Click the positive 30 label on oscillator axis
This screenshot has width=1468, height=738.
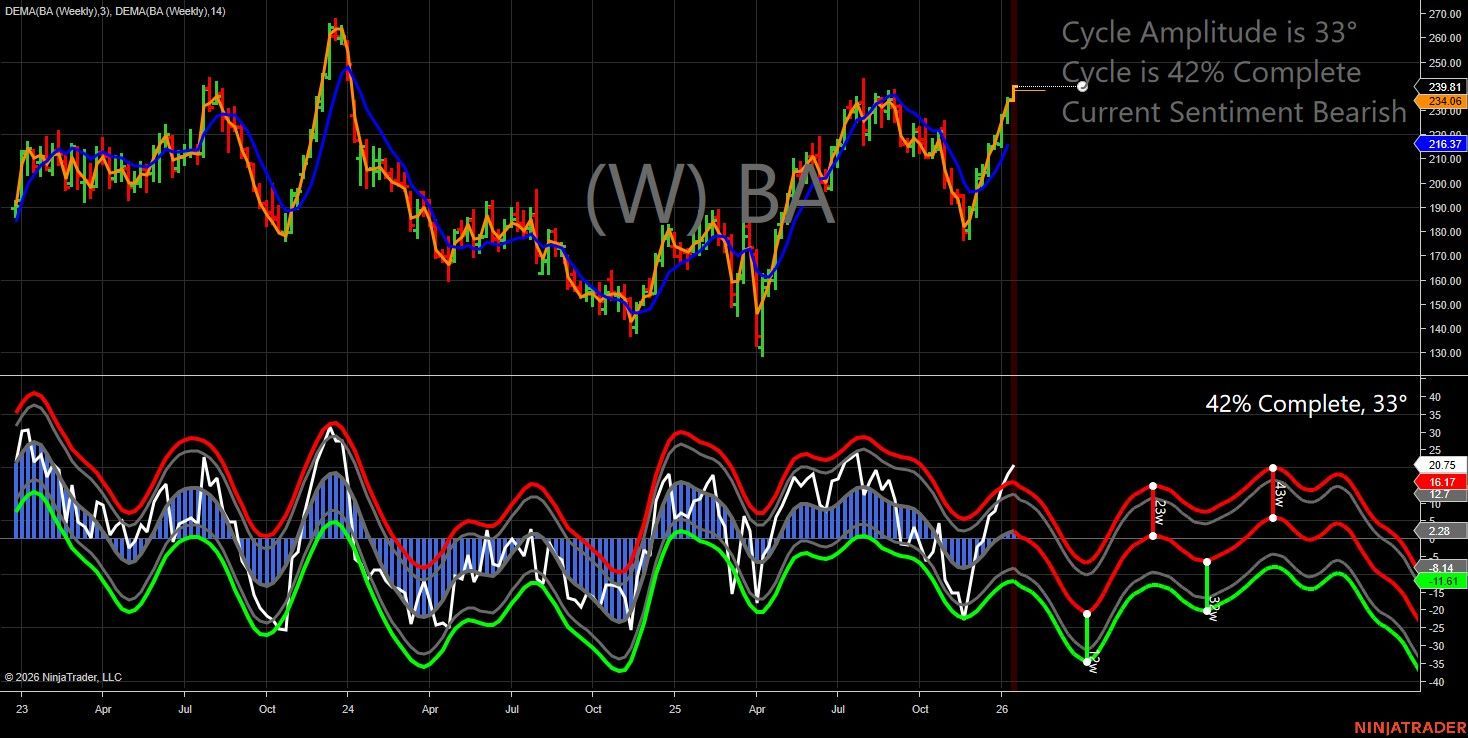[x=1434, y=433]
